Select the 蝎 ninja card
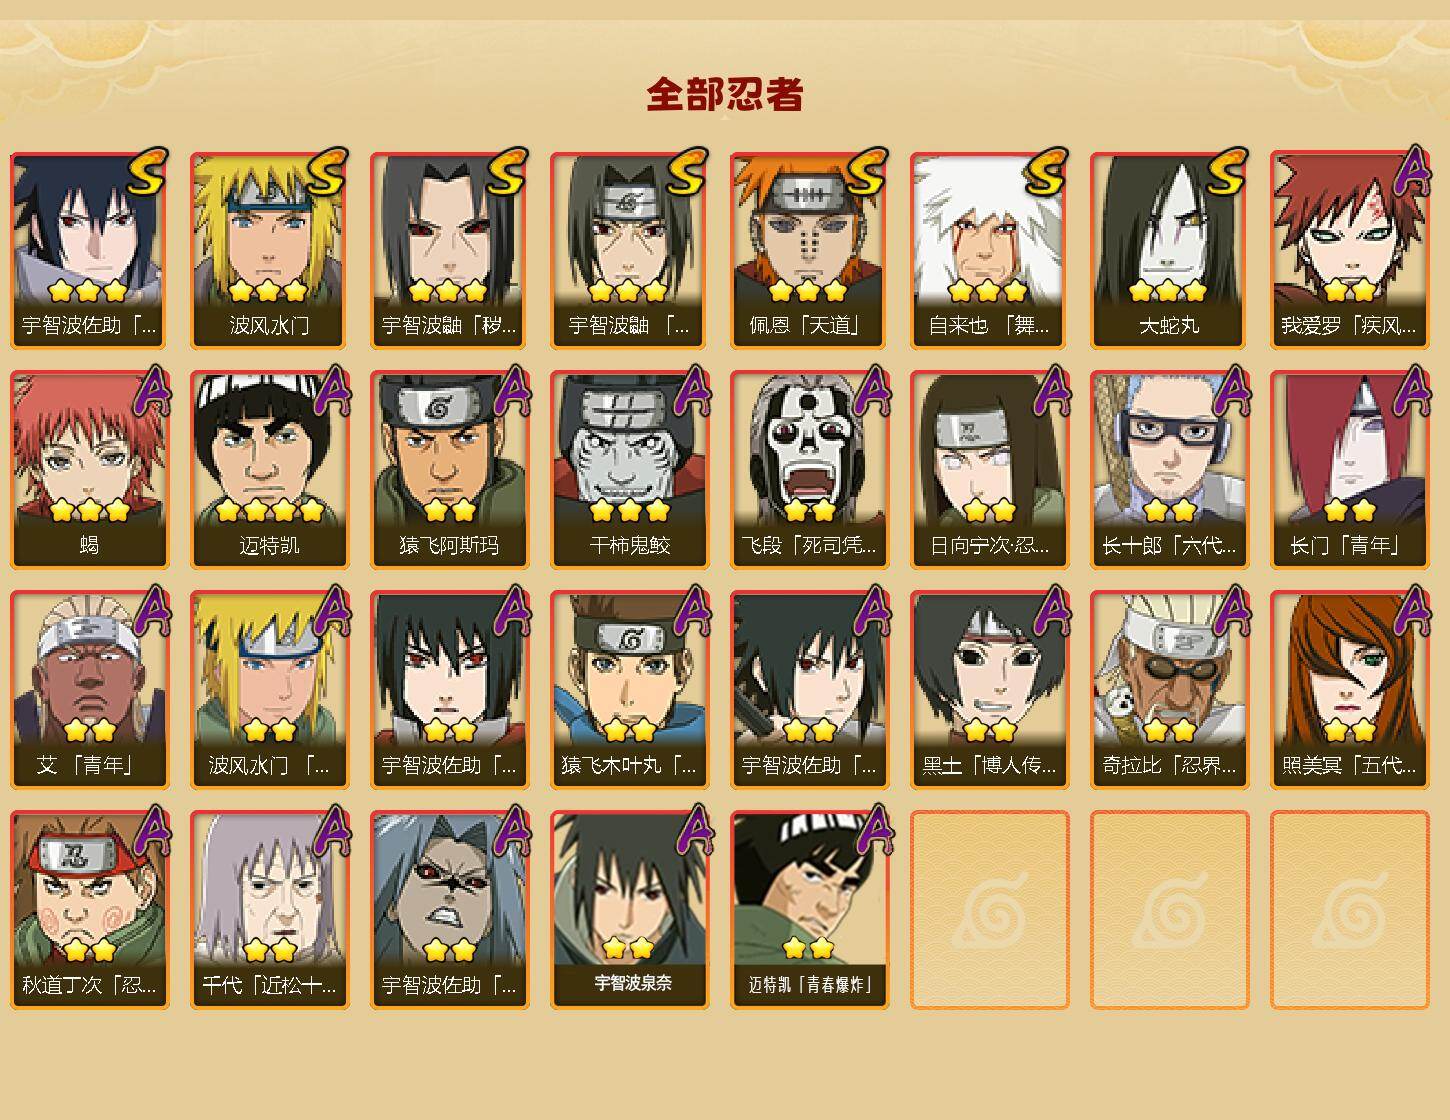This screenshot has height=1120, width=1450. 89,470
